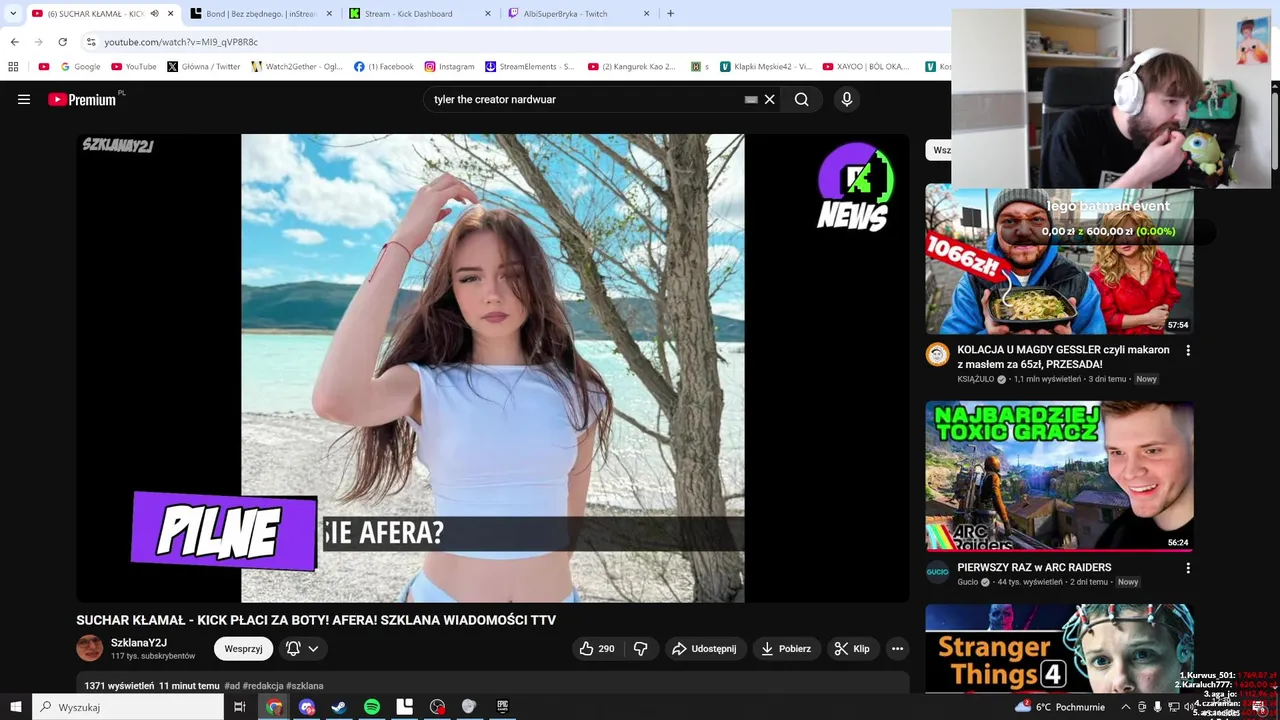
Task: Open Epic Games Launcher from taskbar
Action: 502,707
